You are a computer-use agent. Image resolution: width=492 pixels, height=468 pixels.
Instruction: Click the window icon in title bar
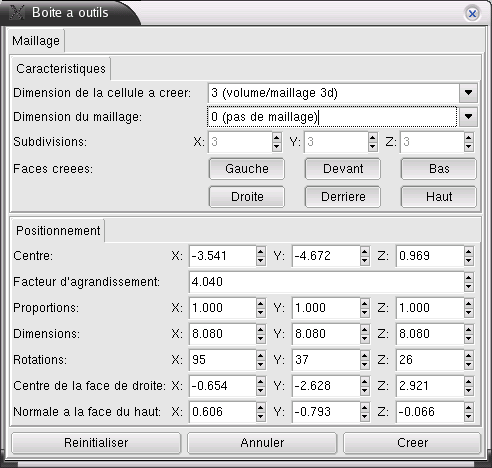[x=16, y=12]
